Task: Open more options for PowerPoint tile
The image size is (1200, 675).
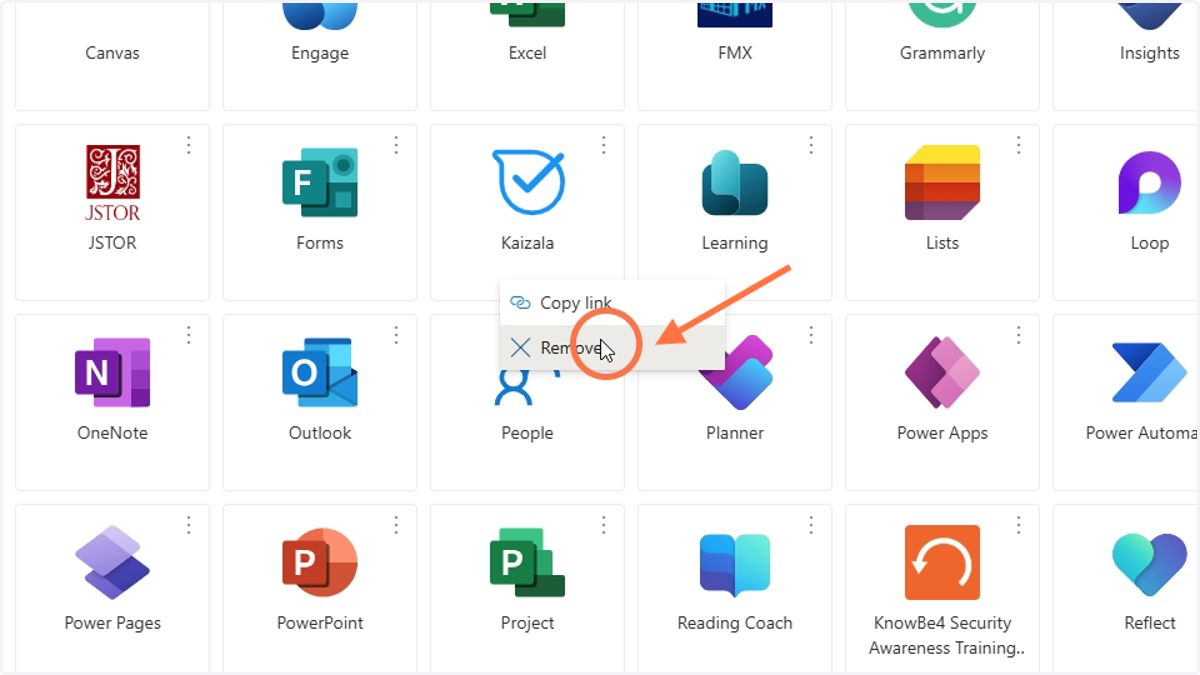Action: (396, 525)
